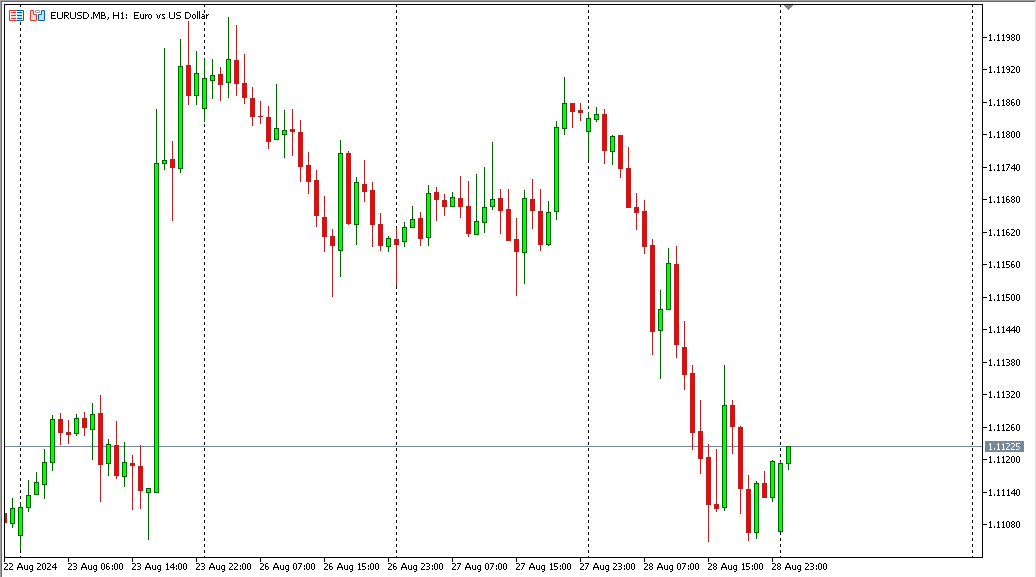The height and width of the screenshot is (577, 1036).
Task: Click the 22 Aug 2024 time label
Action: coord(30,566)
